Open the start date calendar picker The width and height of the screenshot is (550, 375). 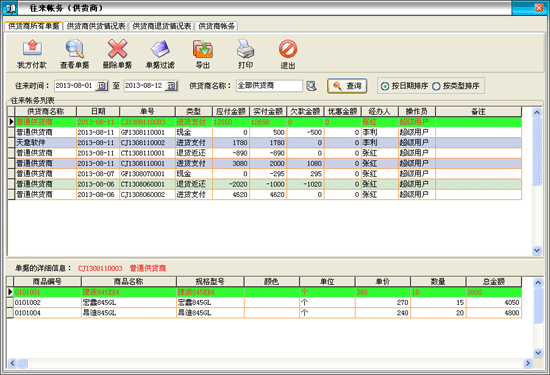click(x=102, y=86)
